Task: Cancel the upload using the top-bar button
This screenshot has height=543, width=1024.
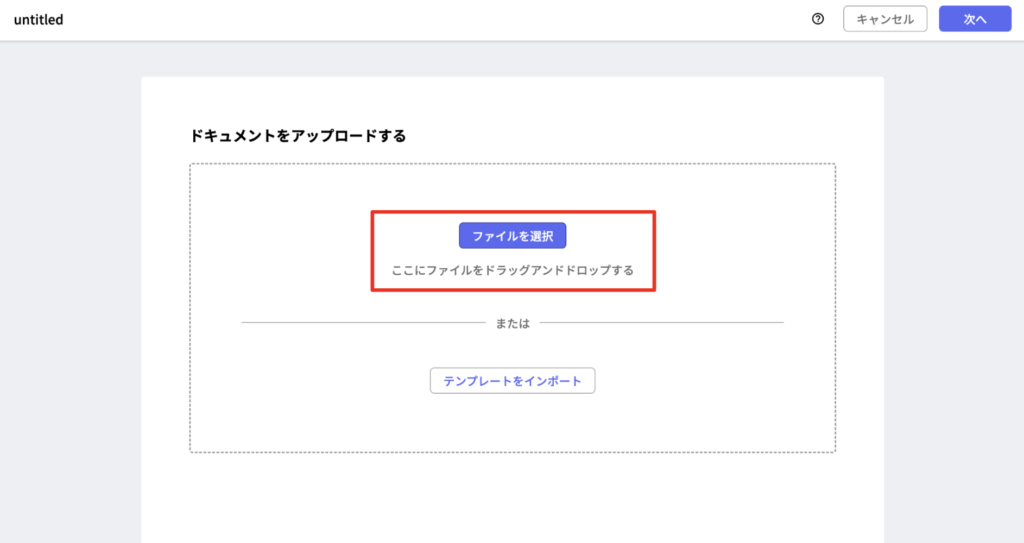Action: [885, 19]
